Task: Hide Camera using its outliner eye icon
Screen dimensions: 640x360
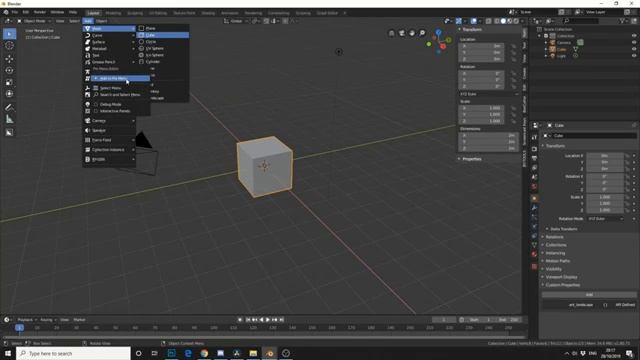Action: tap(634, 42)
